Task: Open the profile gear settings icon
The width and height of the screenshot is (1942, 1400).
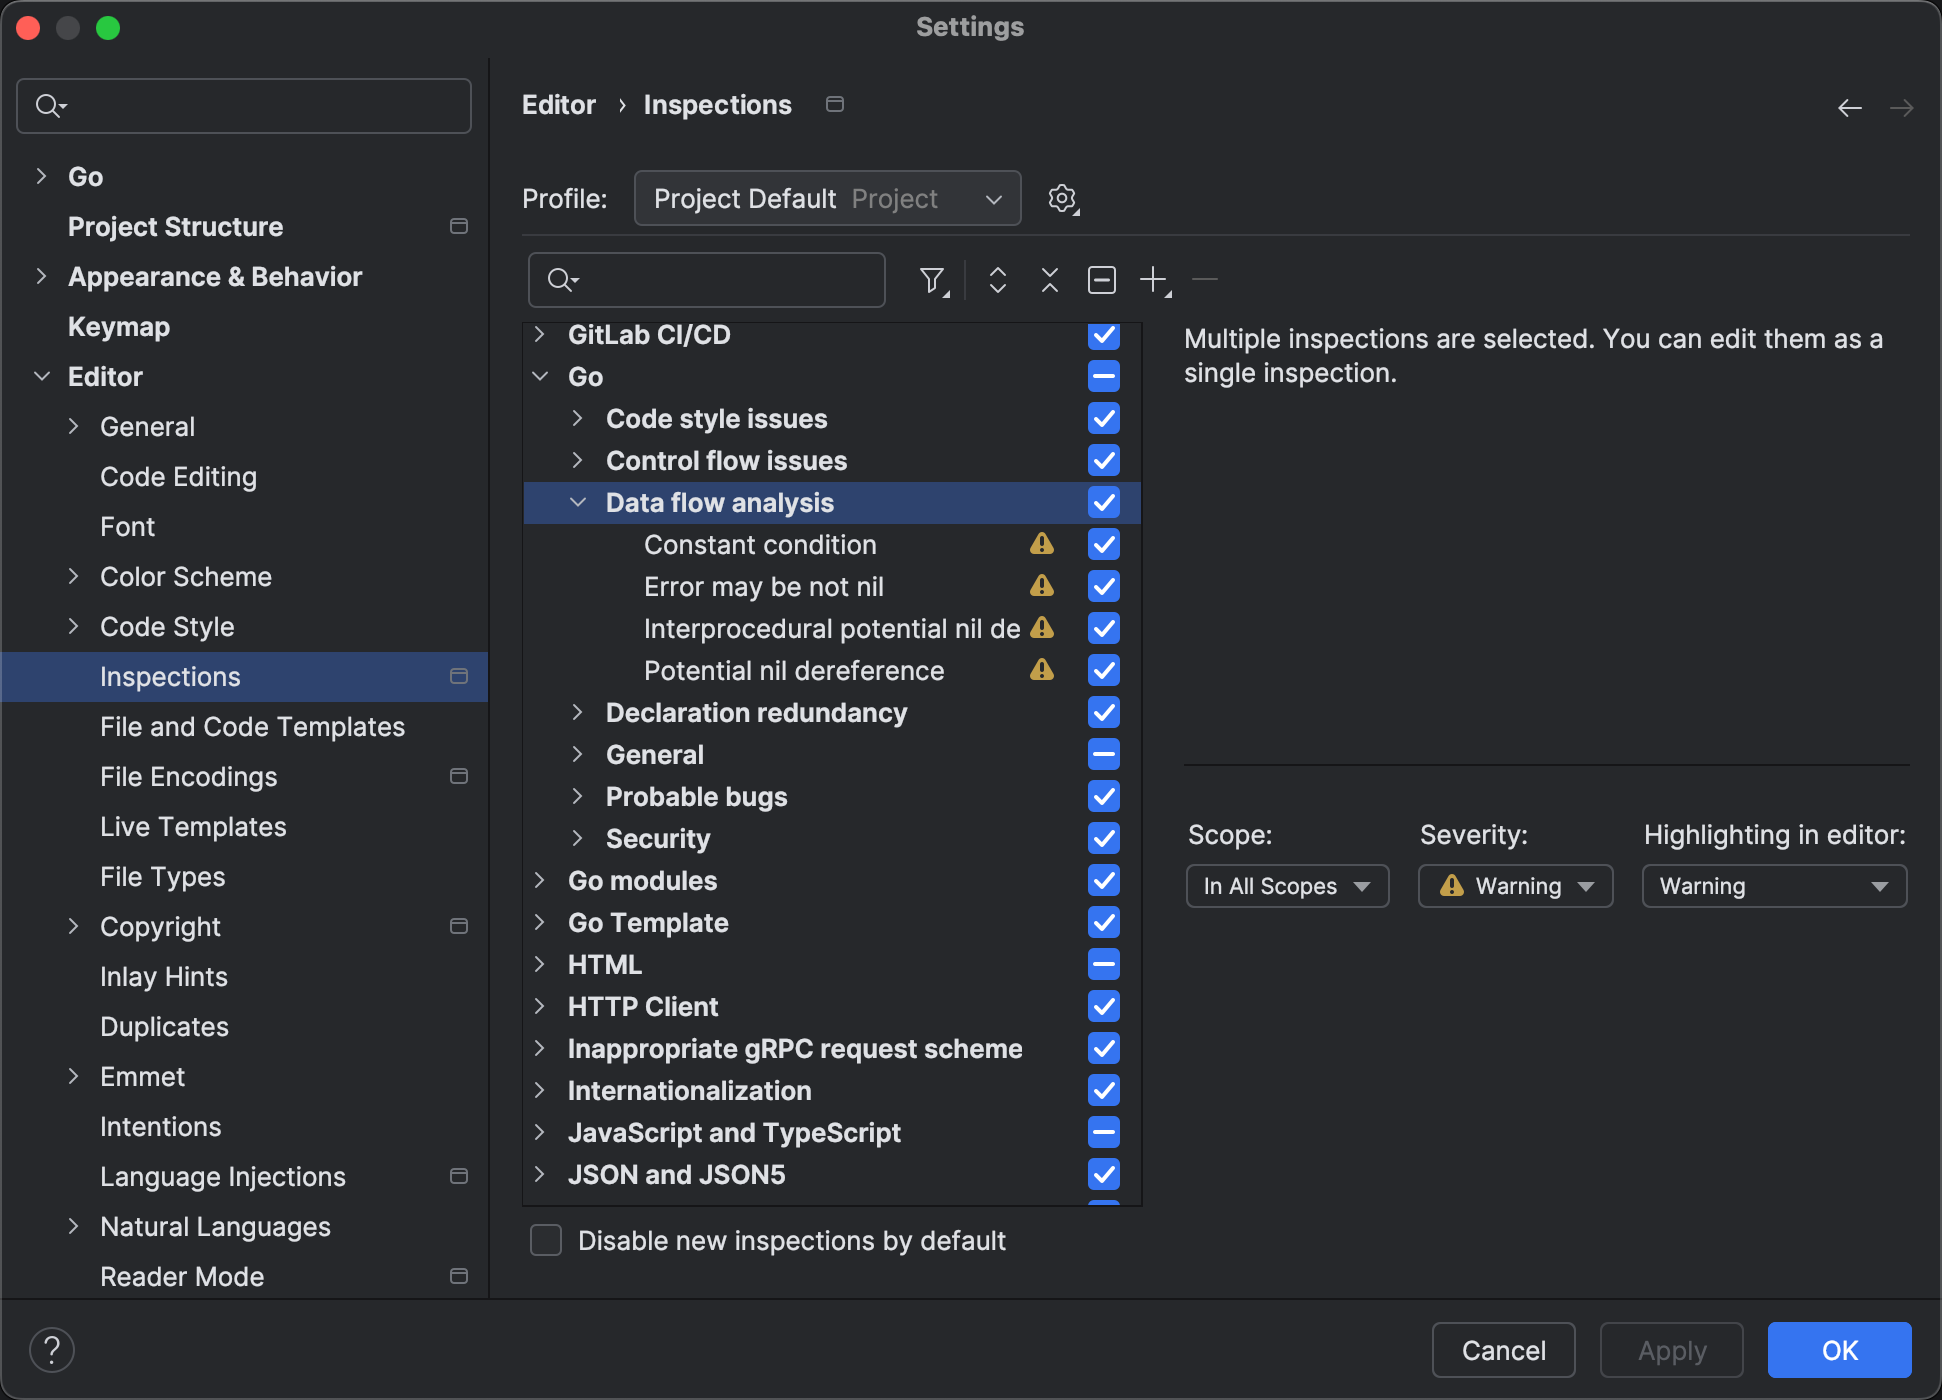Action: click(x=1063, y=199)
